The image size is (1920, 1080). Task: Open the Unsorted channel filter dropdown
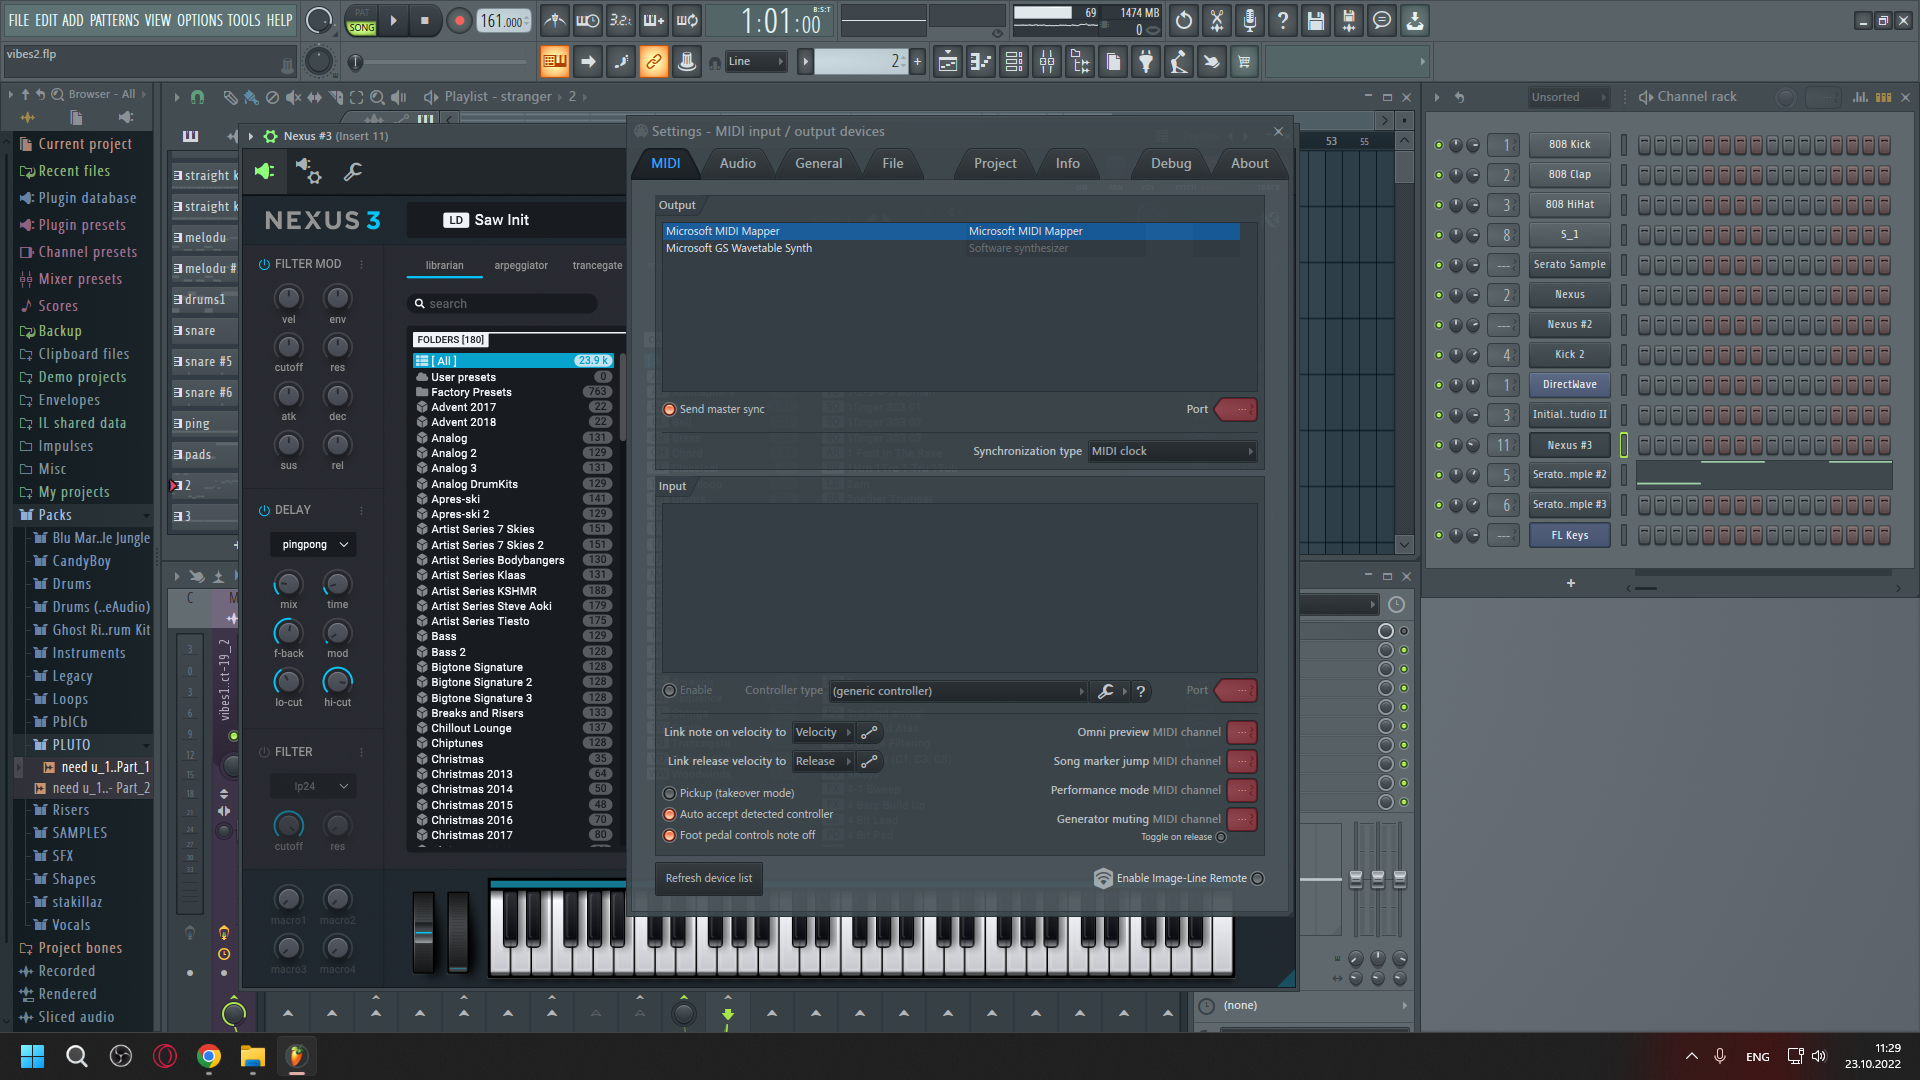[1568, 97]
